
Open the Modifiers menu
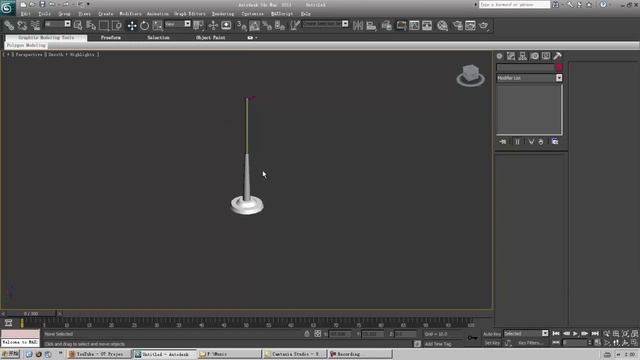(x=130, y=14)
